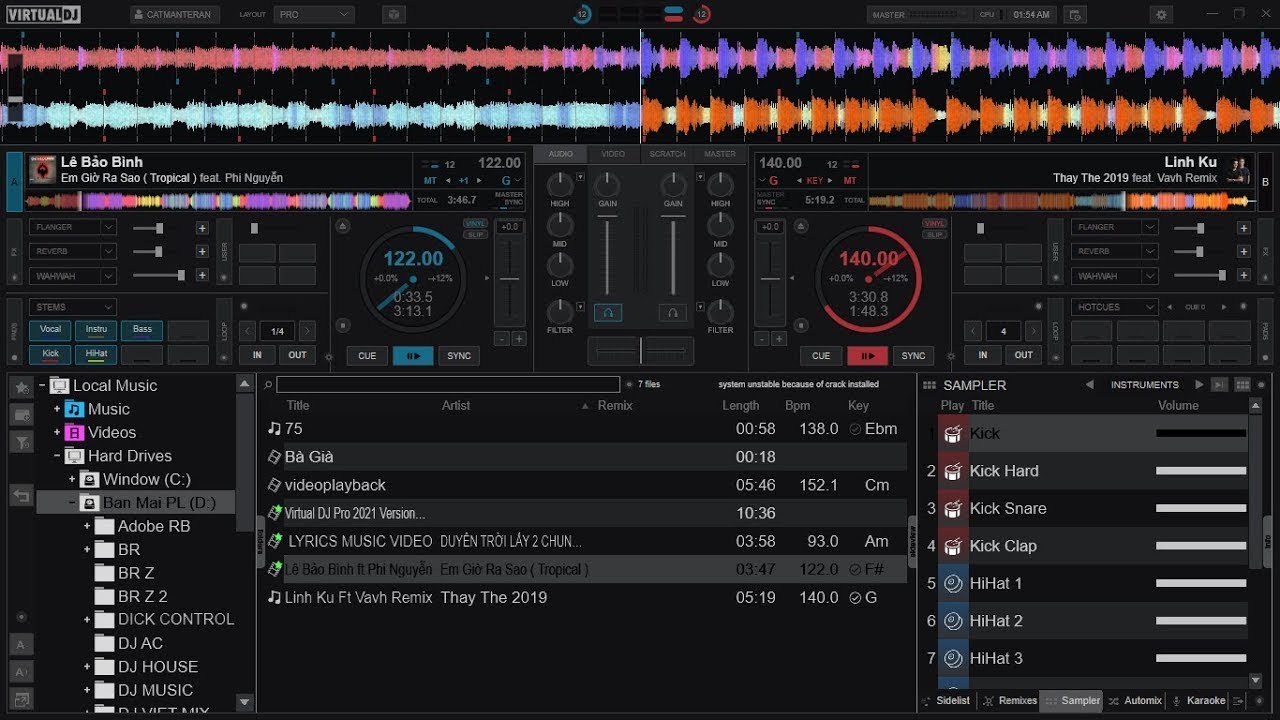Click the microphone icon next to Karaoke
Image resolution: width=1280 pixels, height=720 pixels.
coord(1176,701)
